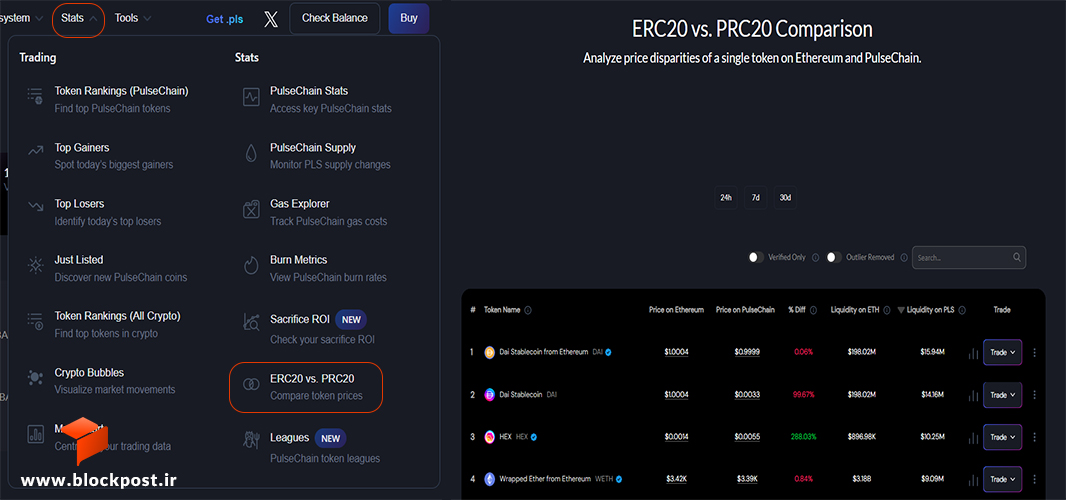Click the Token Name info icon
The width and height of the screenshot is (1066, 500).
click(x=528, y=310)
